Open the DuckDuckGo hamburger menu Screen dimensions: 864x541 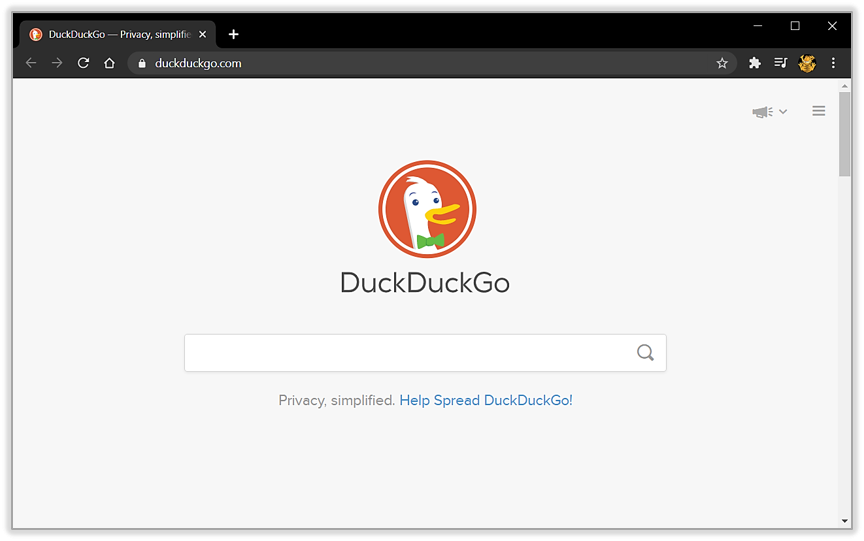pos(819,111)
